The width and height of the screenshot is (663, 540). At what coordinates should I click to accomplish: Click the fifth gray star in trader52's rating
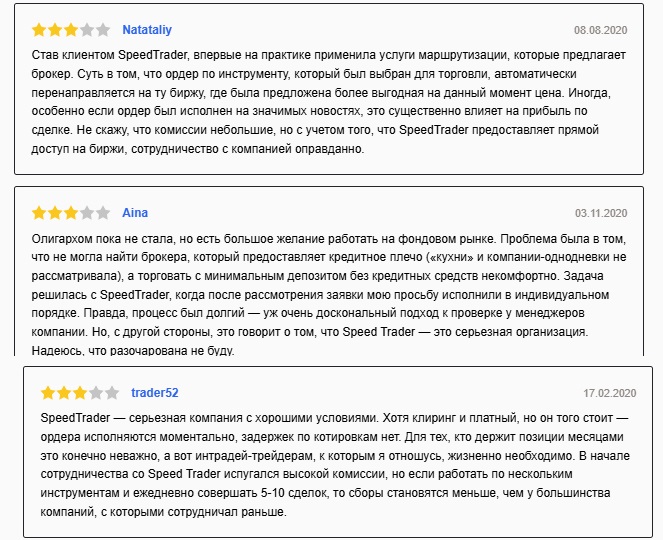tap(112, 393)
